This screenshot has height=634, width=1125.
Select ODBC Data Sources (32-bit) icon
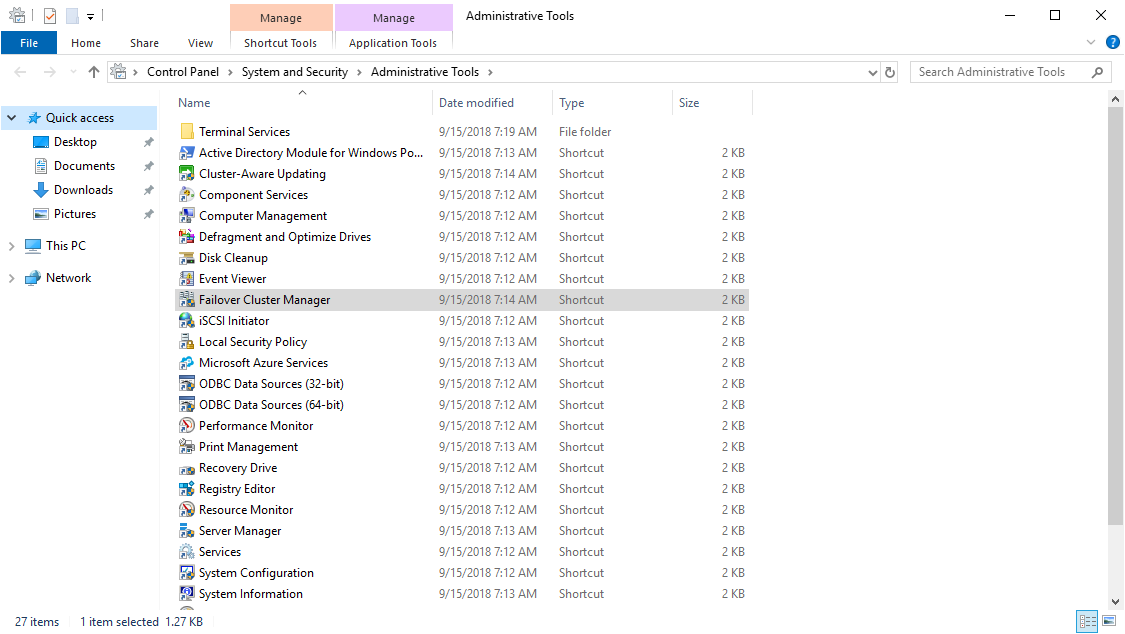point(187,383)
